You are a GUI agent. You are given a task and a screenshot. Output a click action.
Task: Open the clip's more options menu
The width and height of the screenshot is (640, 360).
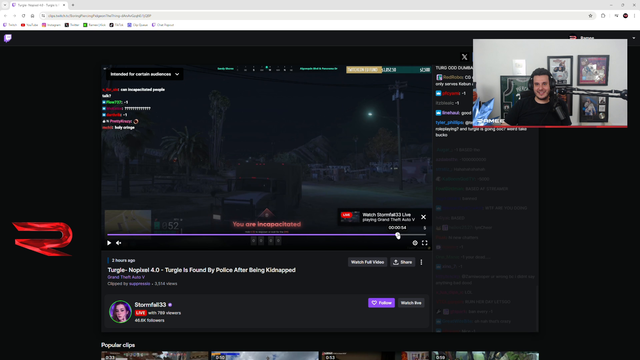coord(421,262)
